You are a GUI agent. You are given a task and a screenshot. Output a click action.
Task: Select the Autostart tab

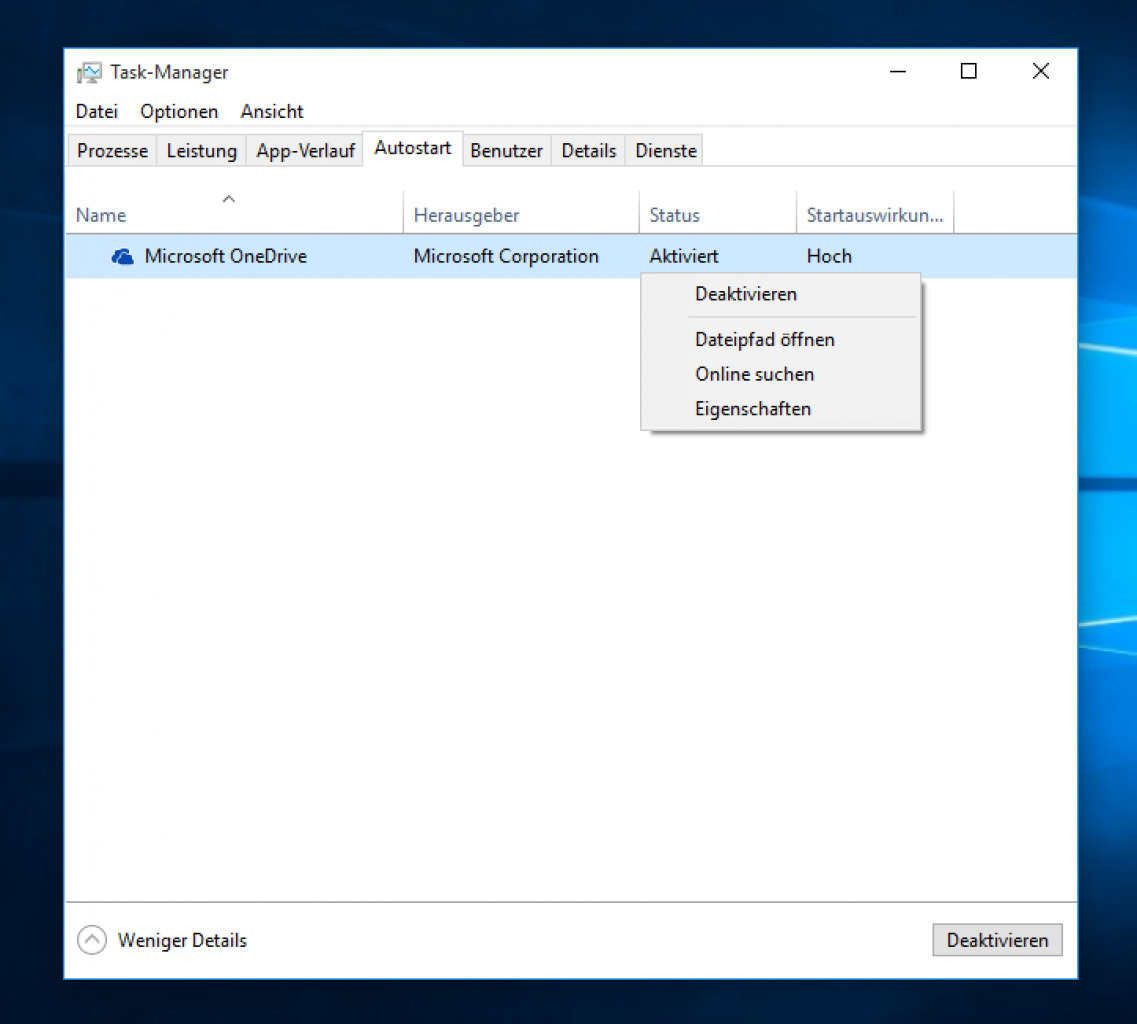pos(413,149)
